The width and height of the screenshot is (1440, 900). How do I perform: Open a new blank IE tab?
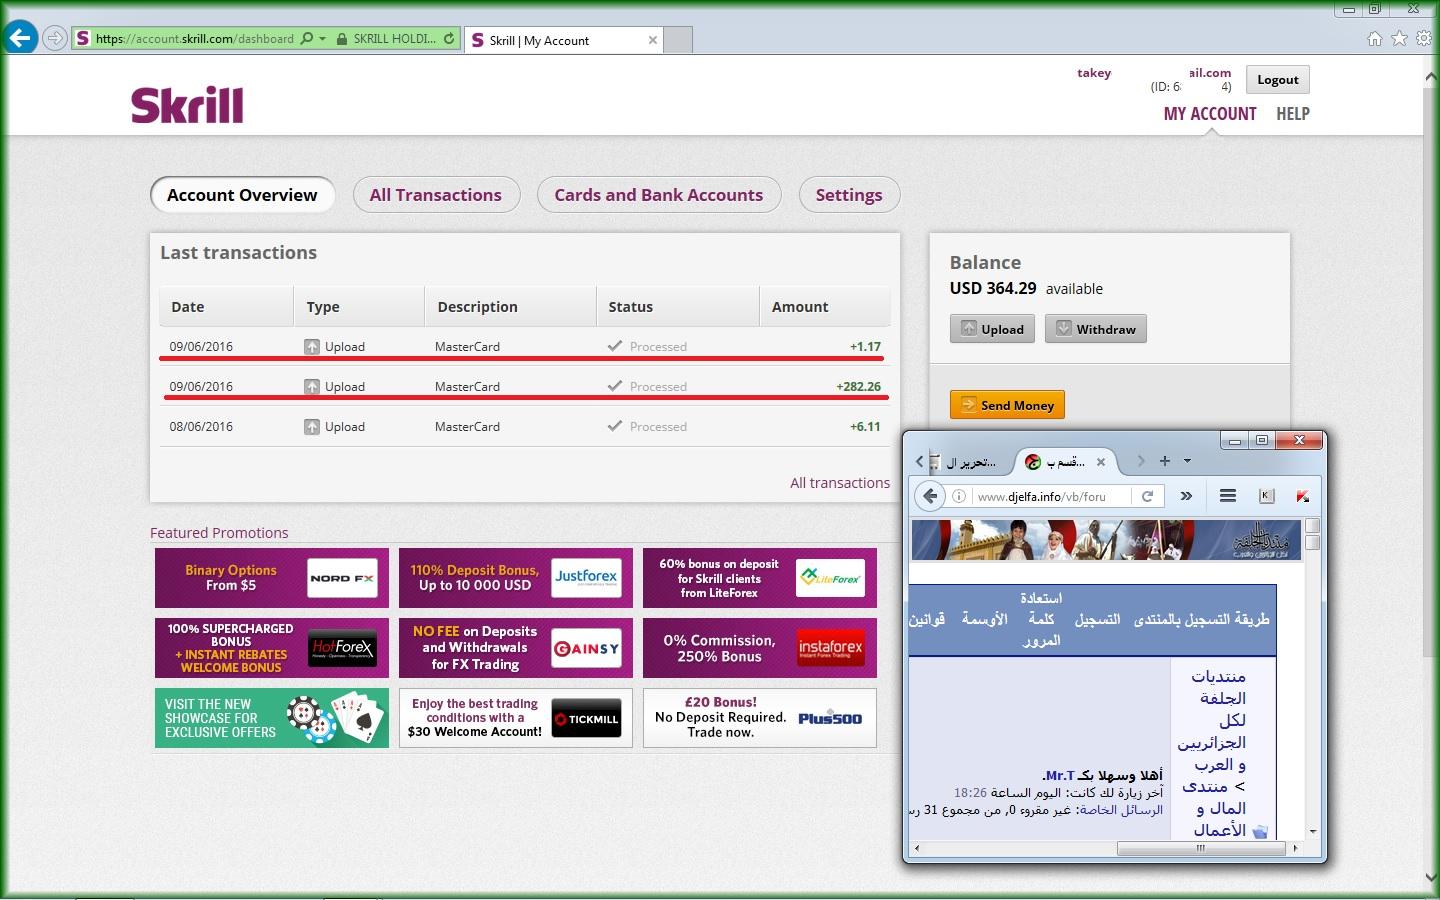pos(678,40)
